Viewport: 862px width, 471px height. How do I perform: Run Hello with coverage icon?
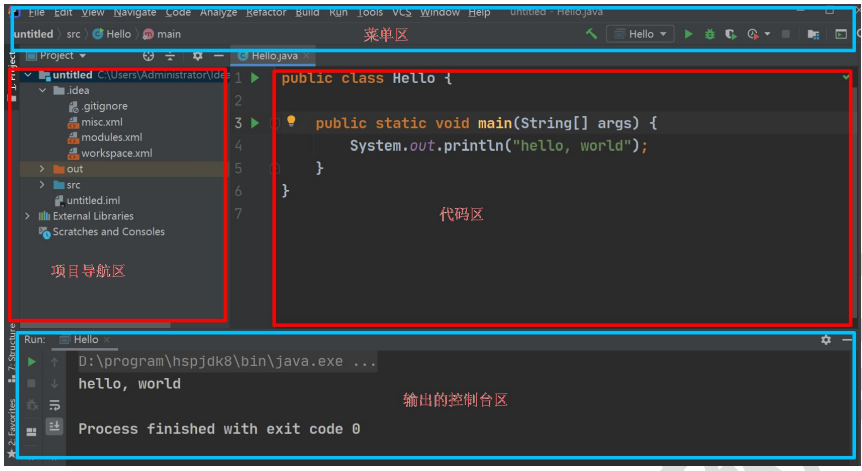point(731,34)
